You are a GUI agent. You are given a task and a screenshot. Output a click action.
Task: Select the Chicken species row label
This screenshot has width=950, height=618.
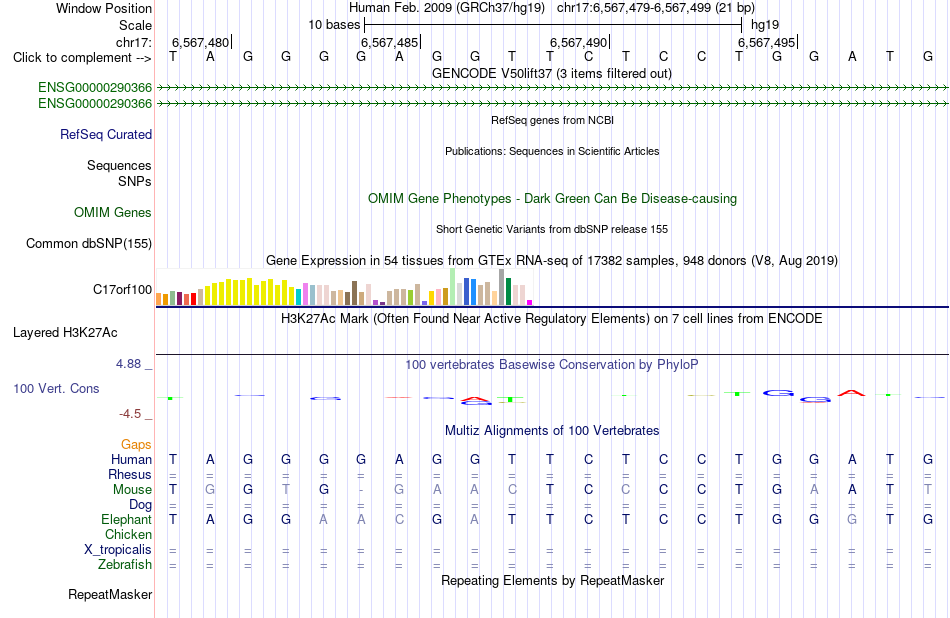click(x=128, y=534)
